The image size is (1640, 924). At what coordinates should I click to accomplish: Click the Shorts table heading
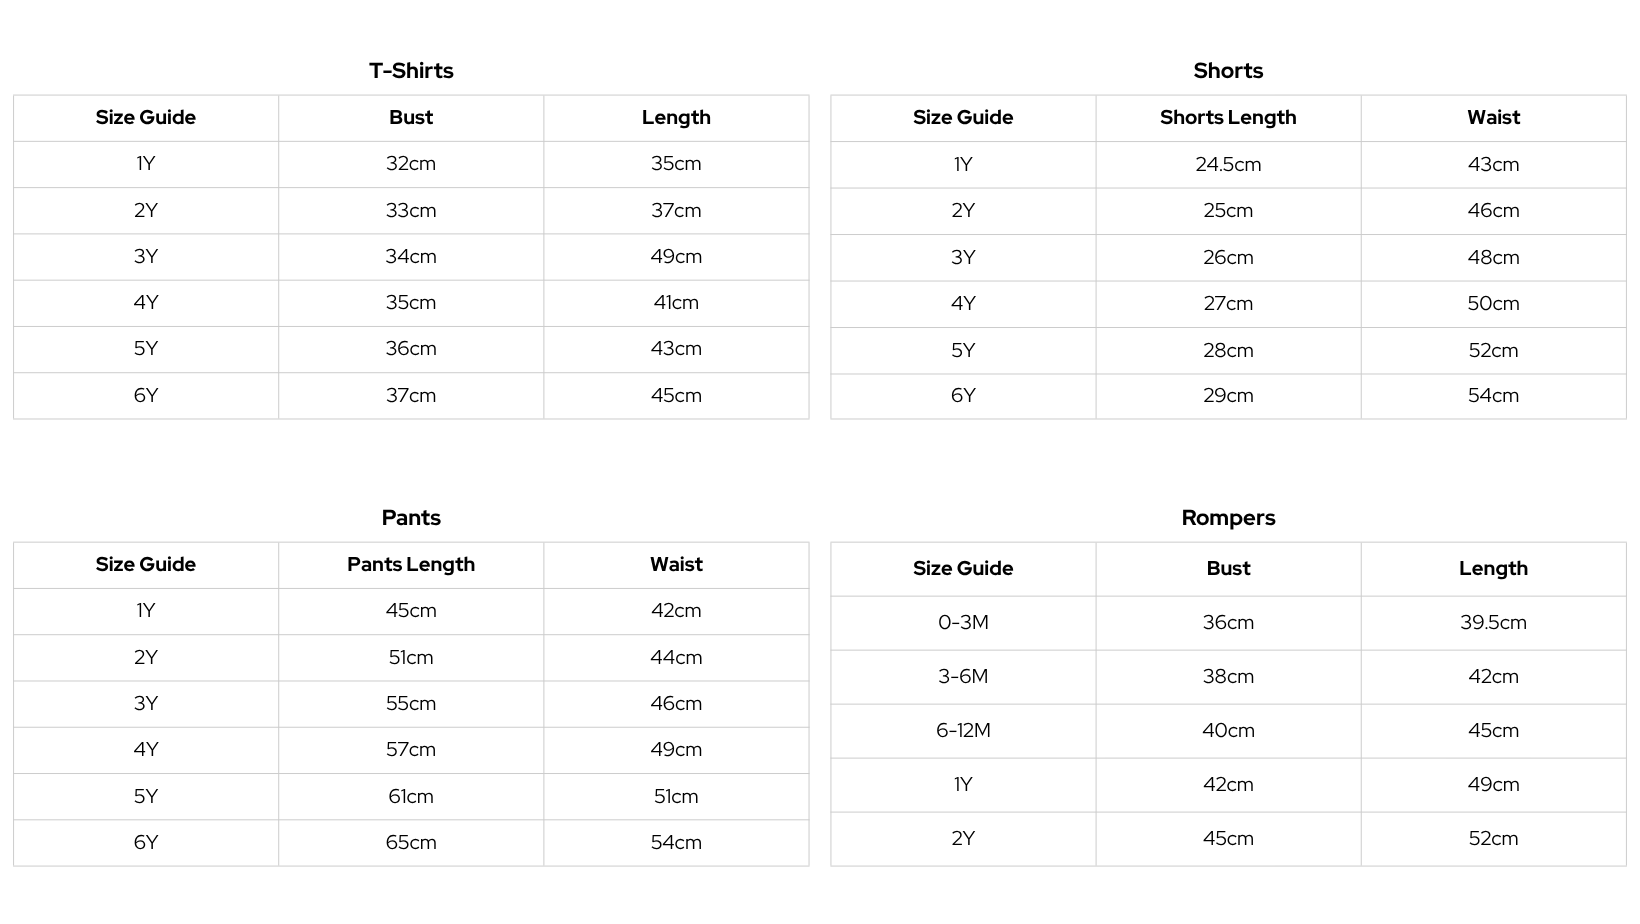coord(1228,71)
